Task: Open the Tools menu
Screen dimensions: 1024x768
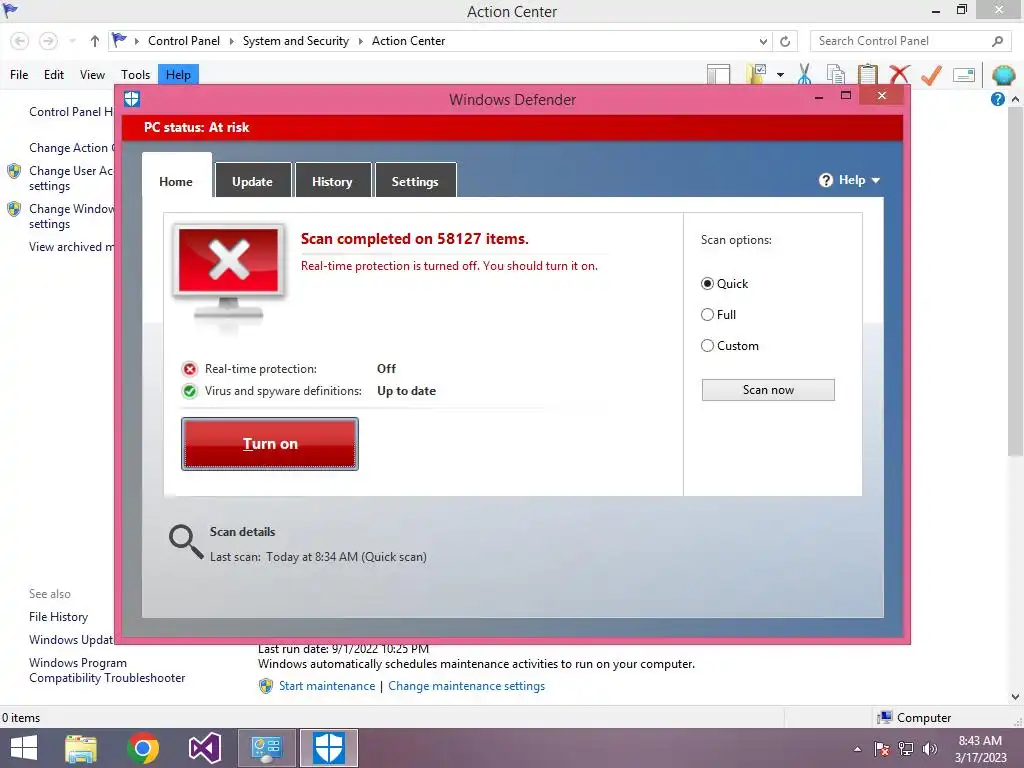Action: pyautogui.click(x=135, y=75)
